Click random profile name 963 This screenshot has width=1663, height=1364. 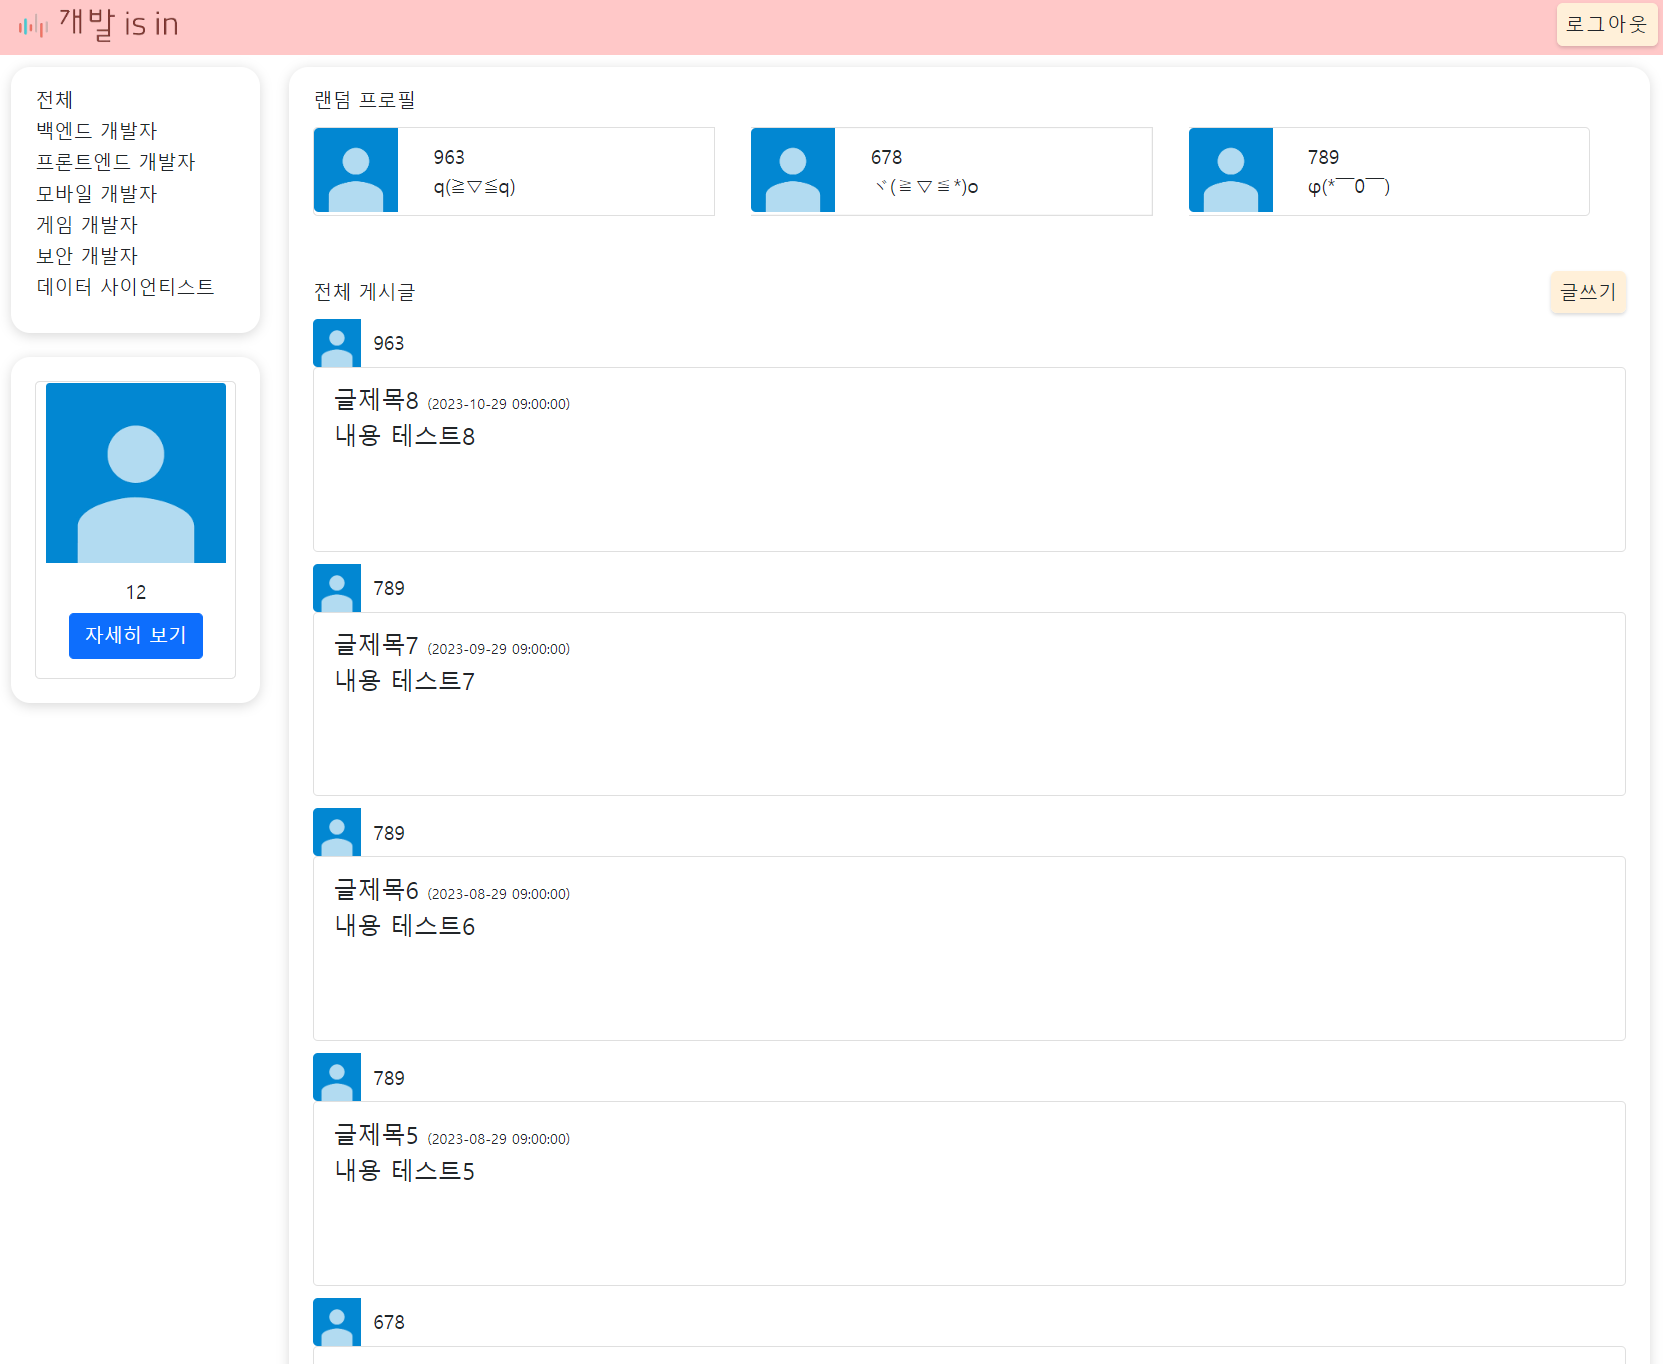click(x=449, y=157)
